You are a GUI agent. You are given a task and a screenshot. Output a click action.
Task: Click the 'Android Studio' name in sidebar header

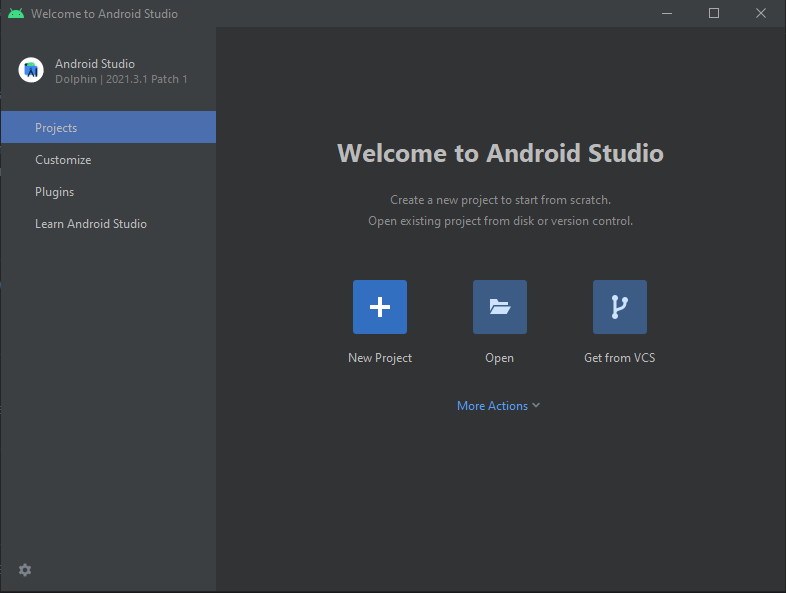[x=95, y=64]
